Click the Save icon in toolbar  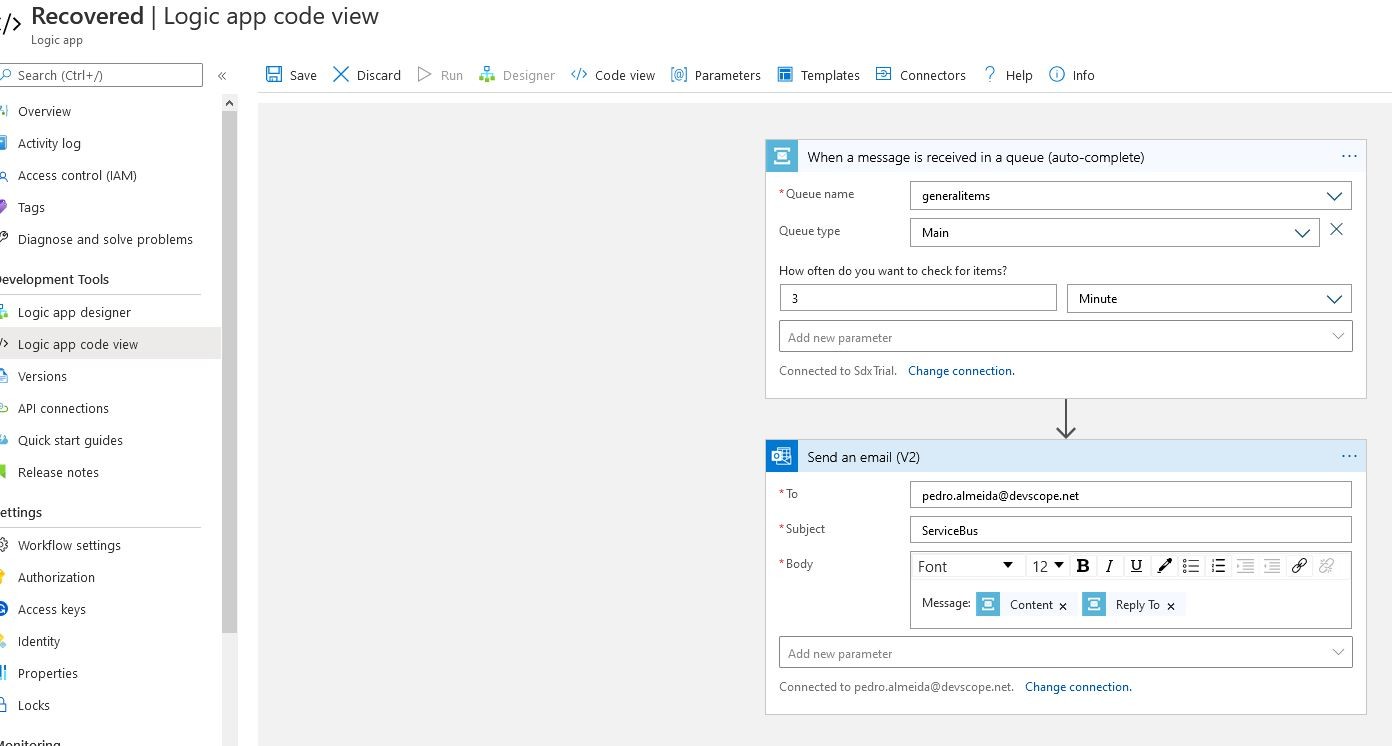[x=274, y=75]
